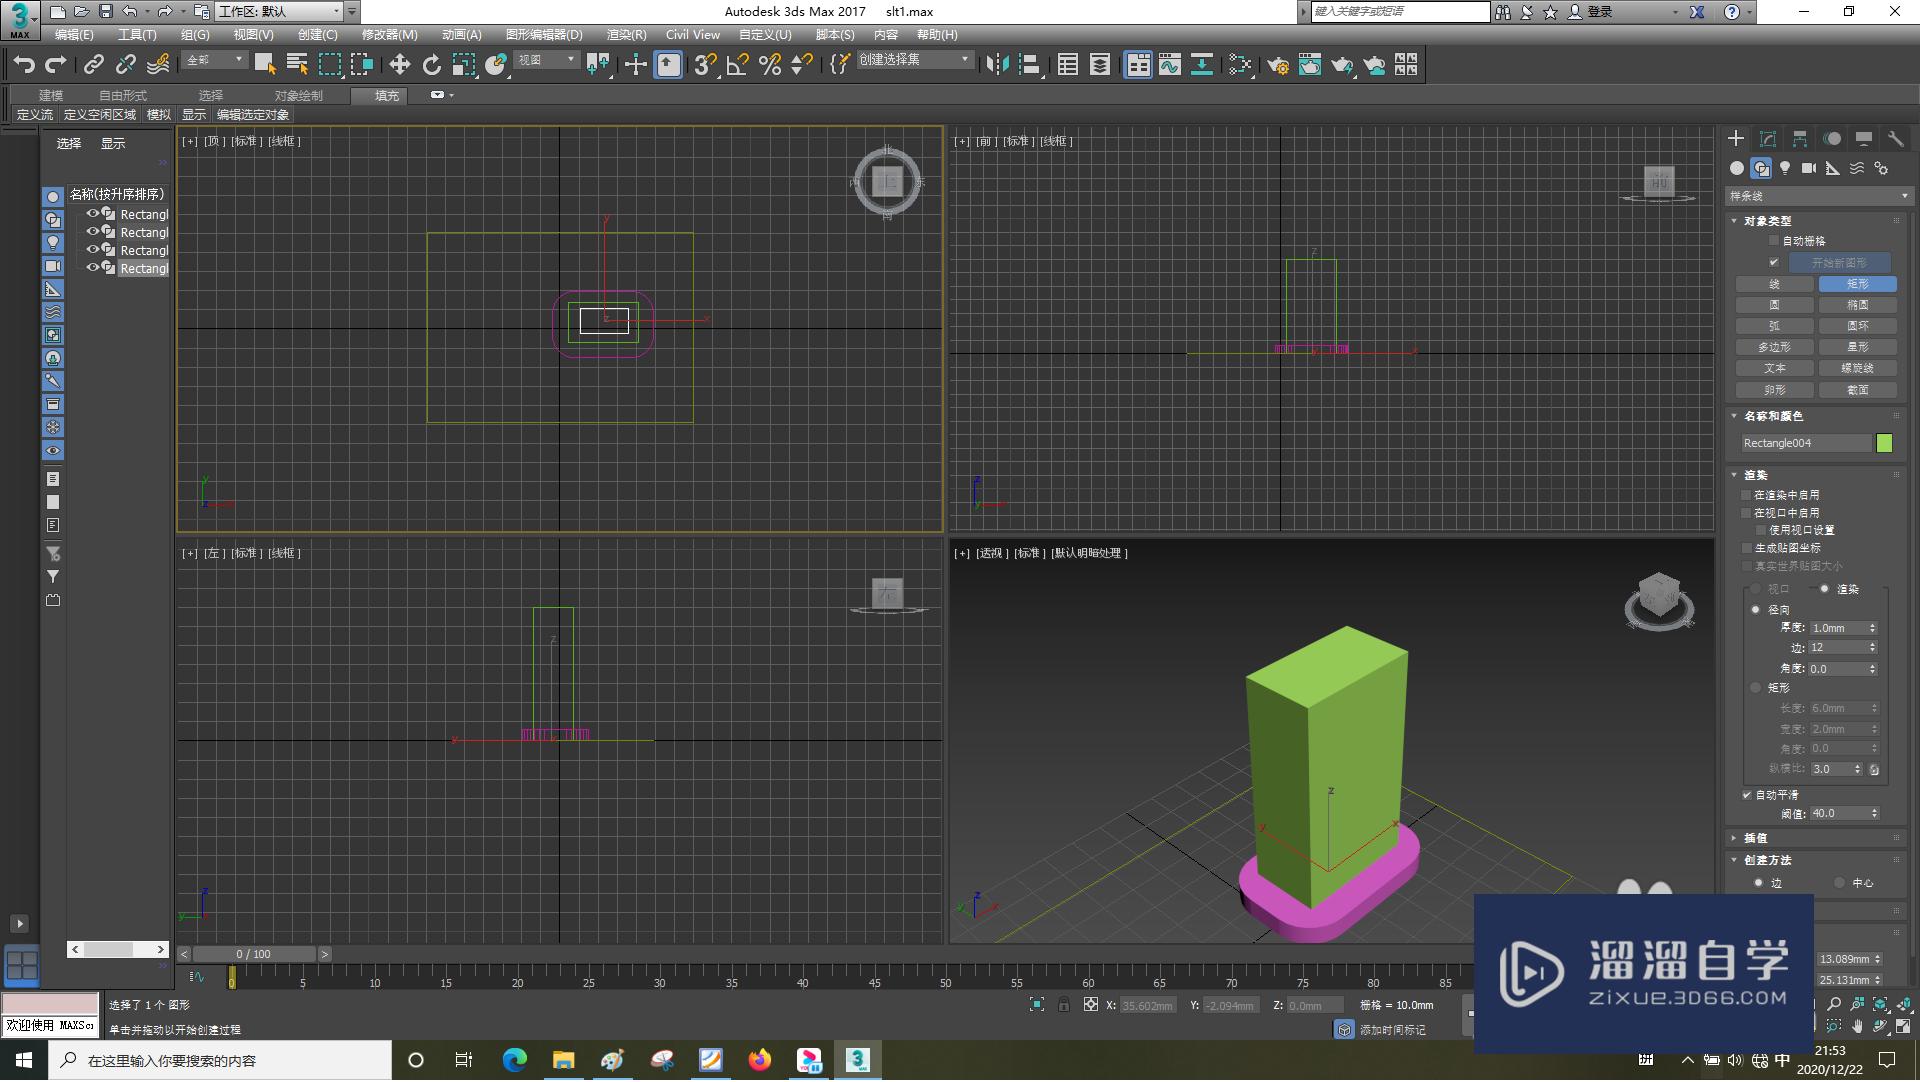
Task: Click the Mirror tool icon
Action: 997,65
